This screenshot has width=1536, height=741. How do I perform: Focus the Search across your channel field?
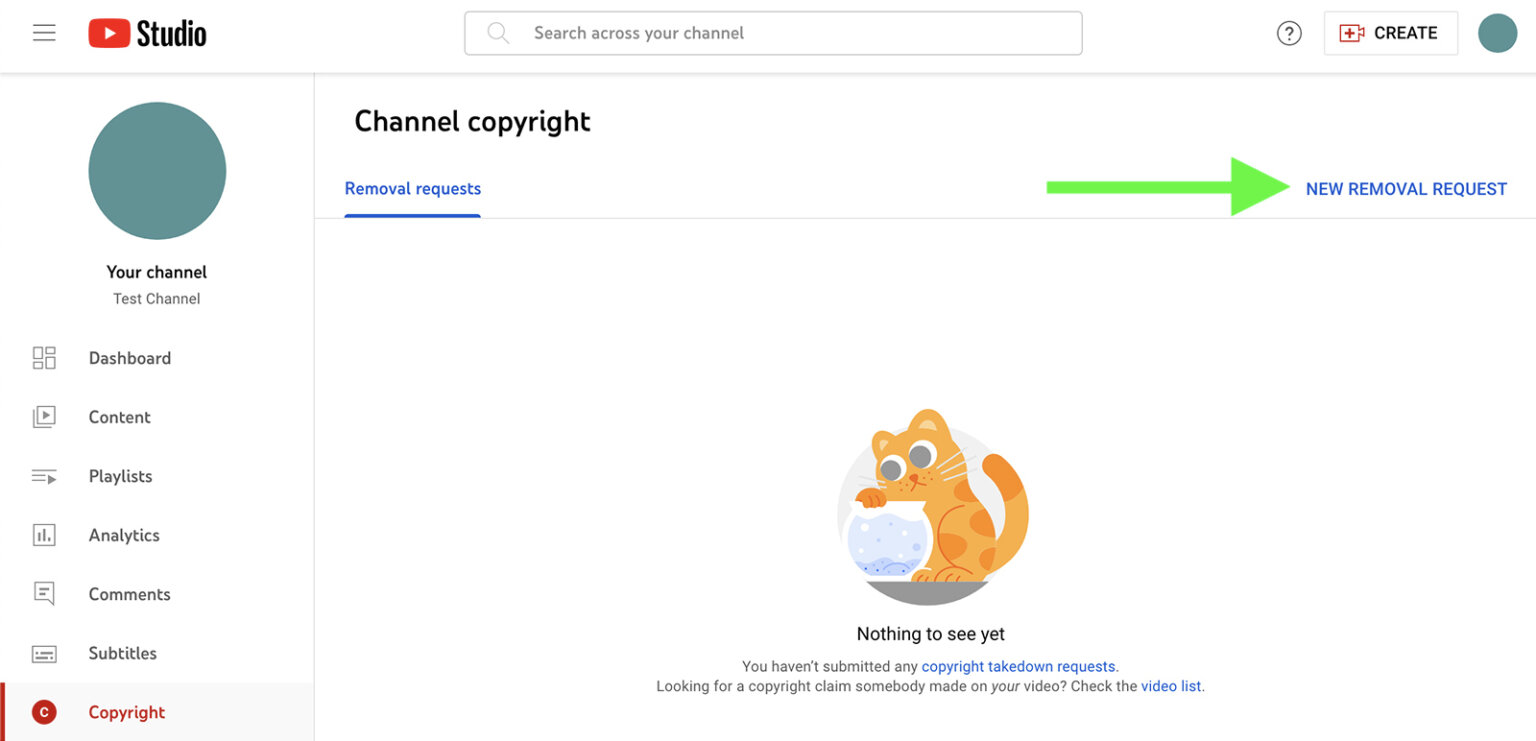790,33
